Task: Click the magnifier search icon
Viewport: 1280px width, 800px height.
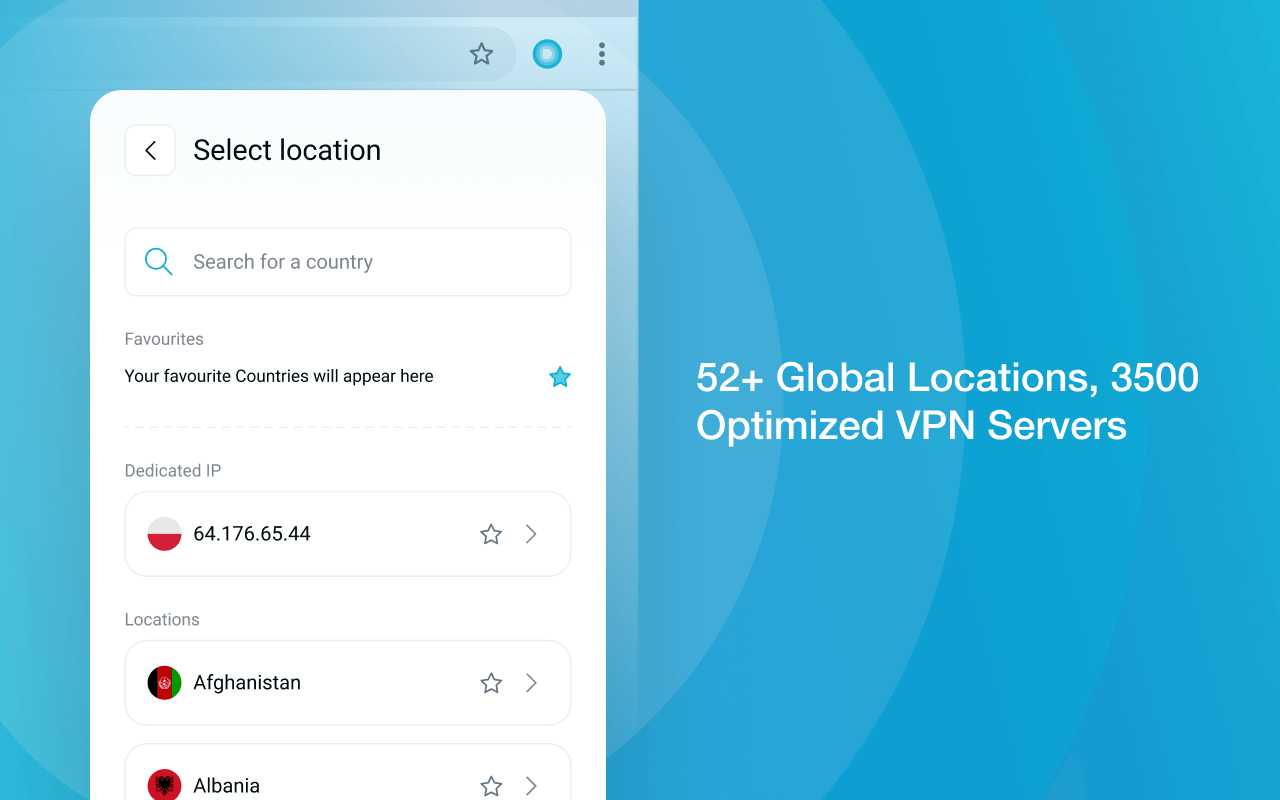Action: tap(159, 262)
